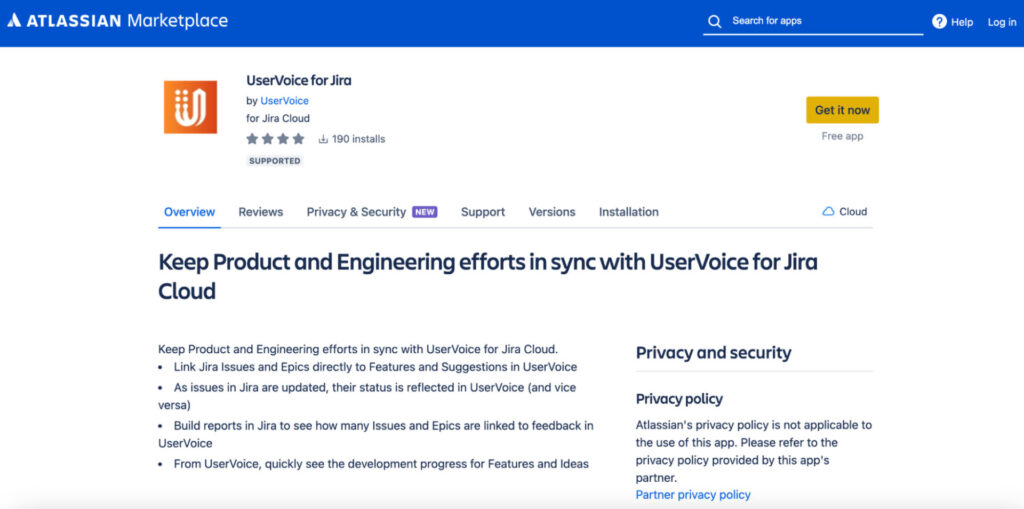
Task: Click the NEW badge on Privacy tab
Action: [424, 212]
